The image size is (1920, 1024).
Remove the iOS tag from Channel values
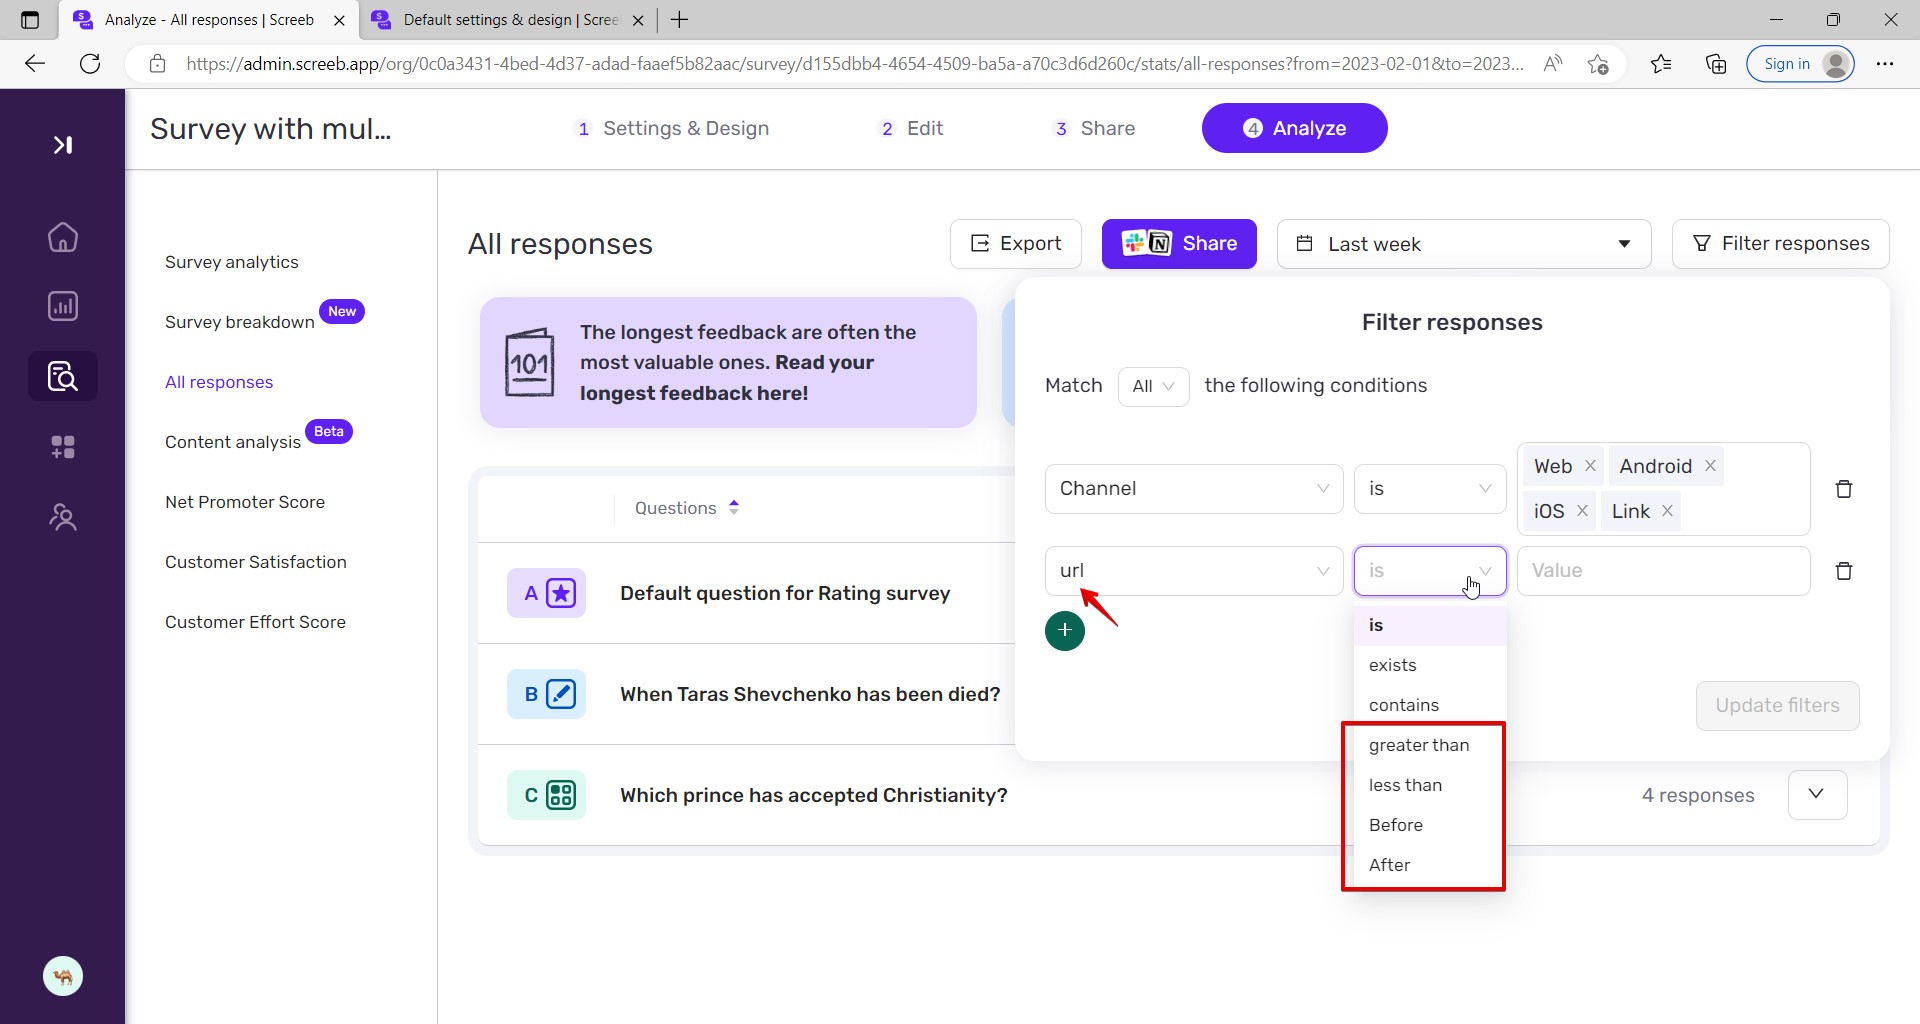1582,511
